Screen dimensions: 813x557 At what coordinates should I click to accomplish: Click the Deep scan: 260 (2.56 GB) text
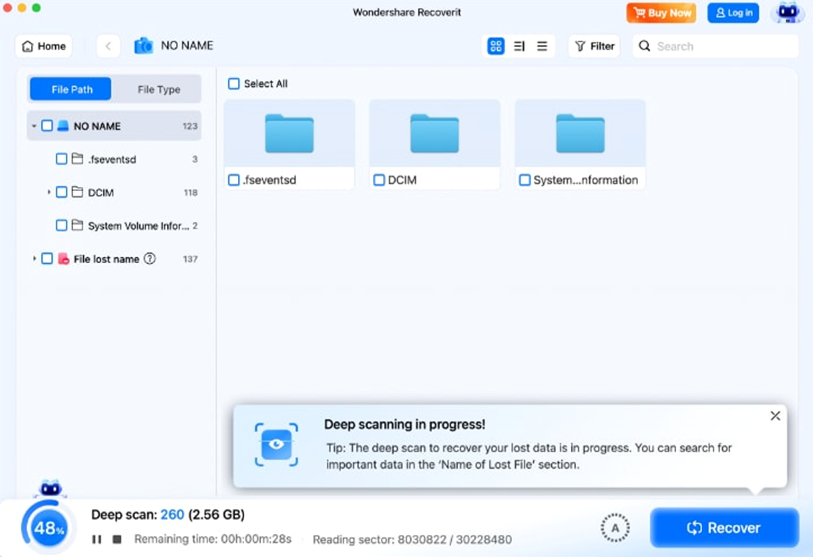(x=168, y=514)
